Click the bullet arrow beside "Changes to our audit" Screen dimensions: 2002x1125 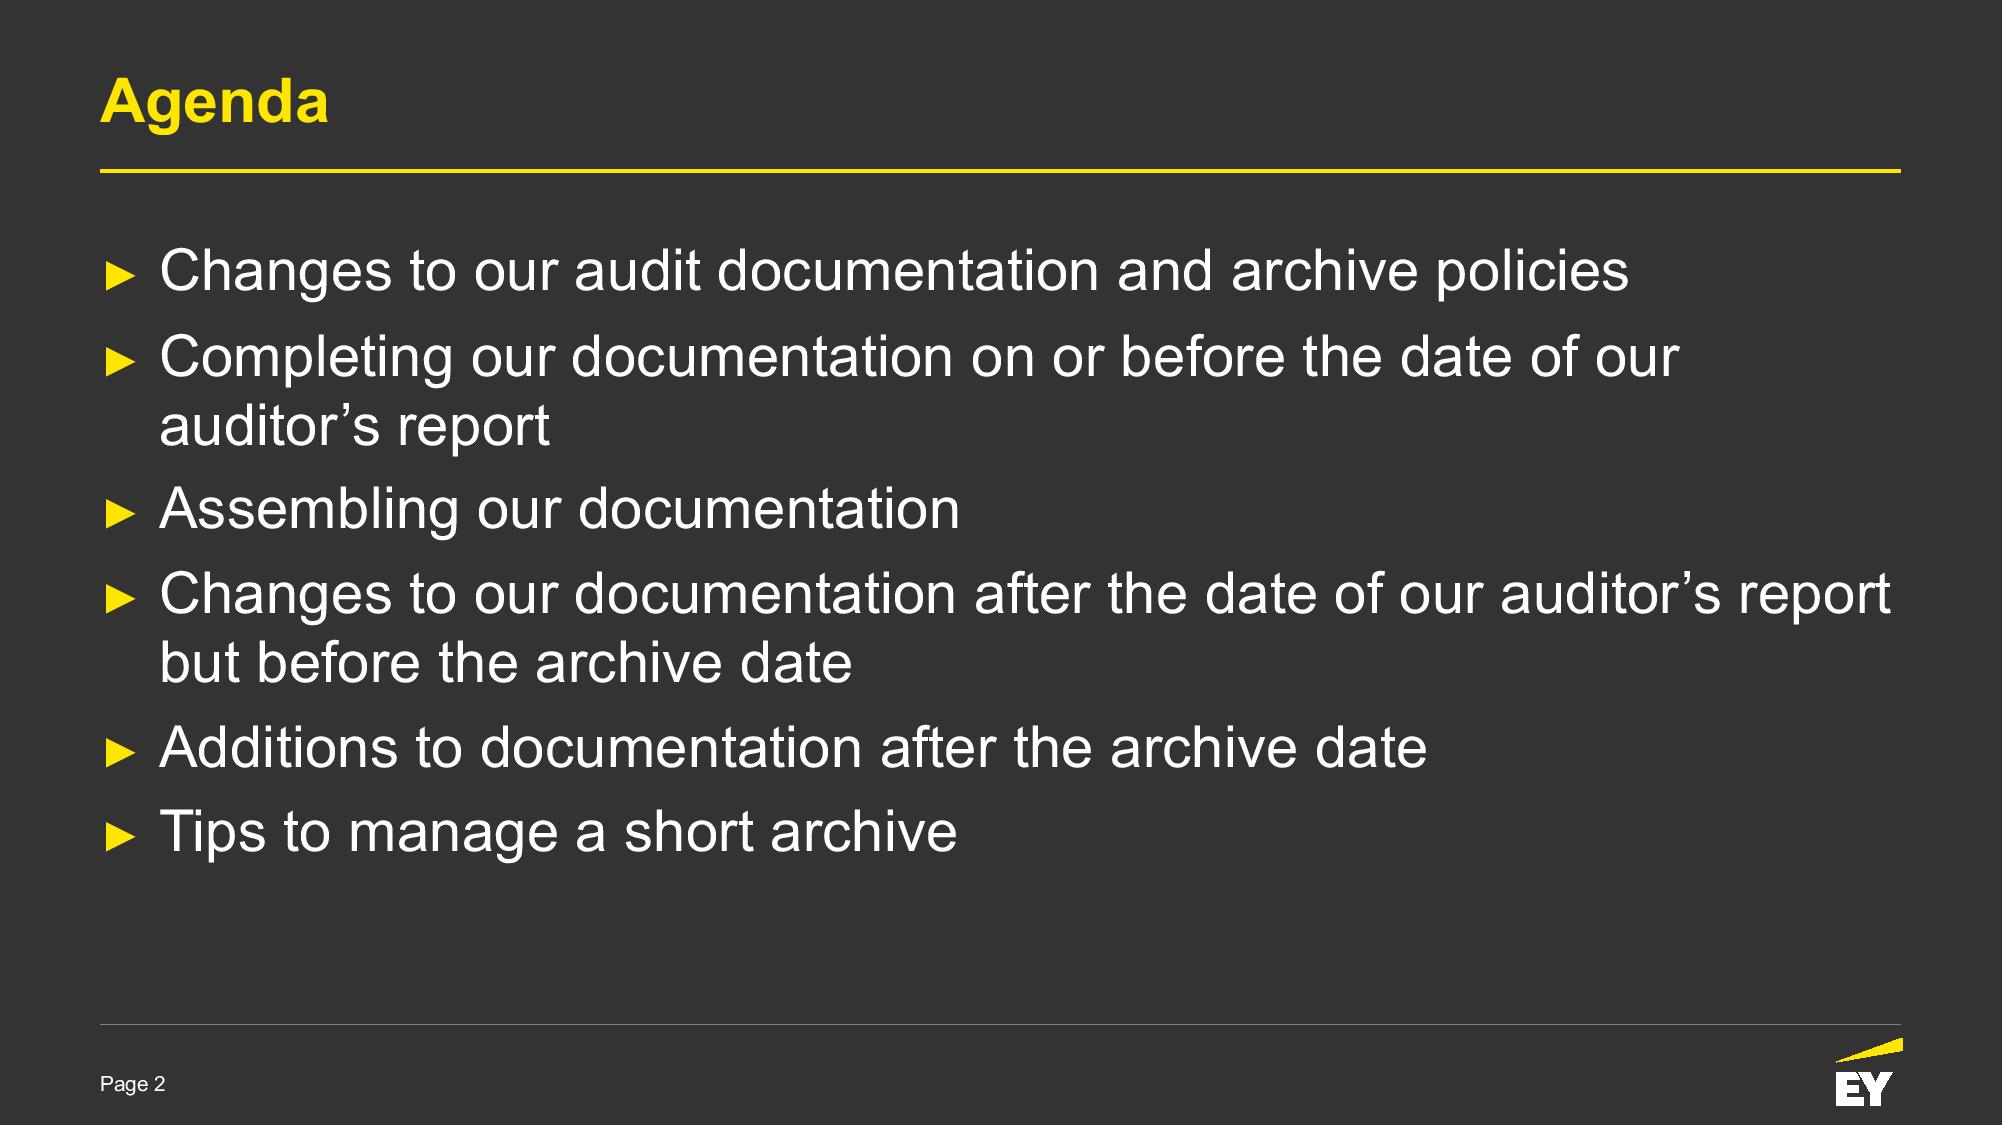click(x=119, y=276)
